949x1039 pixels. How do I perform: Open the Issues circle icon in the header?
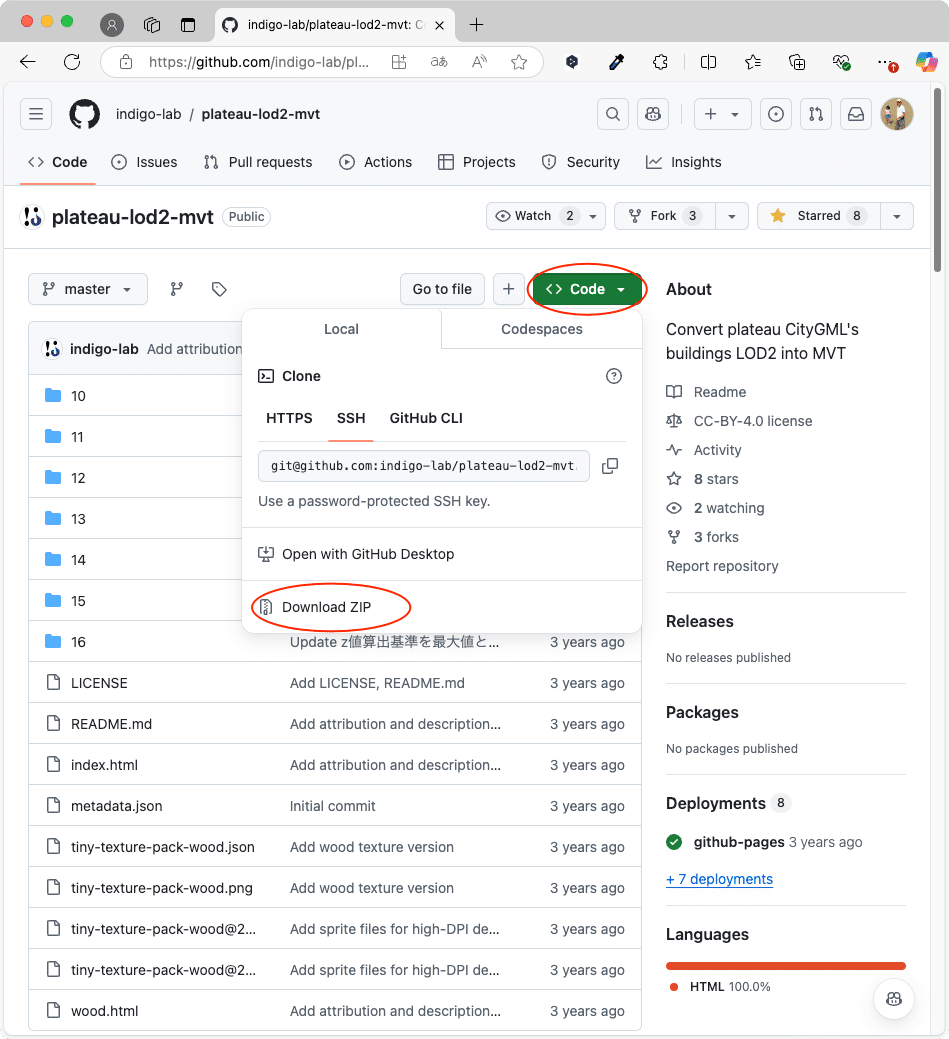pos(775,114)
